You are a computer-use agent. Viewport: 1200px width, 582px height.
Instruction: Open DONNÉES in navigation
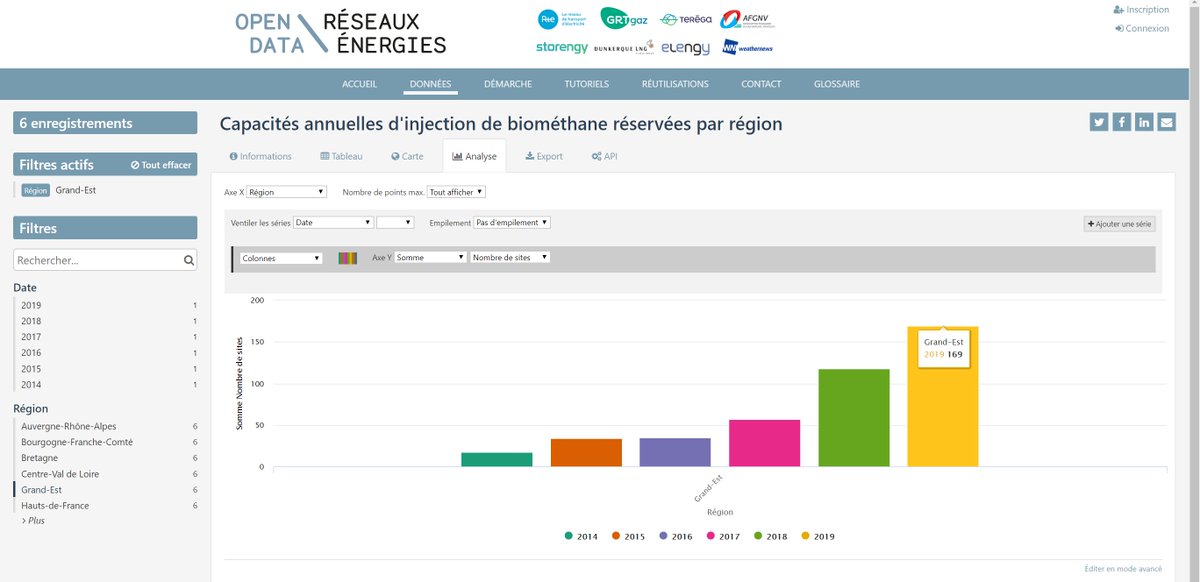pyautogui.click(x=431, y=84)
